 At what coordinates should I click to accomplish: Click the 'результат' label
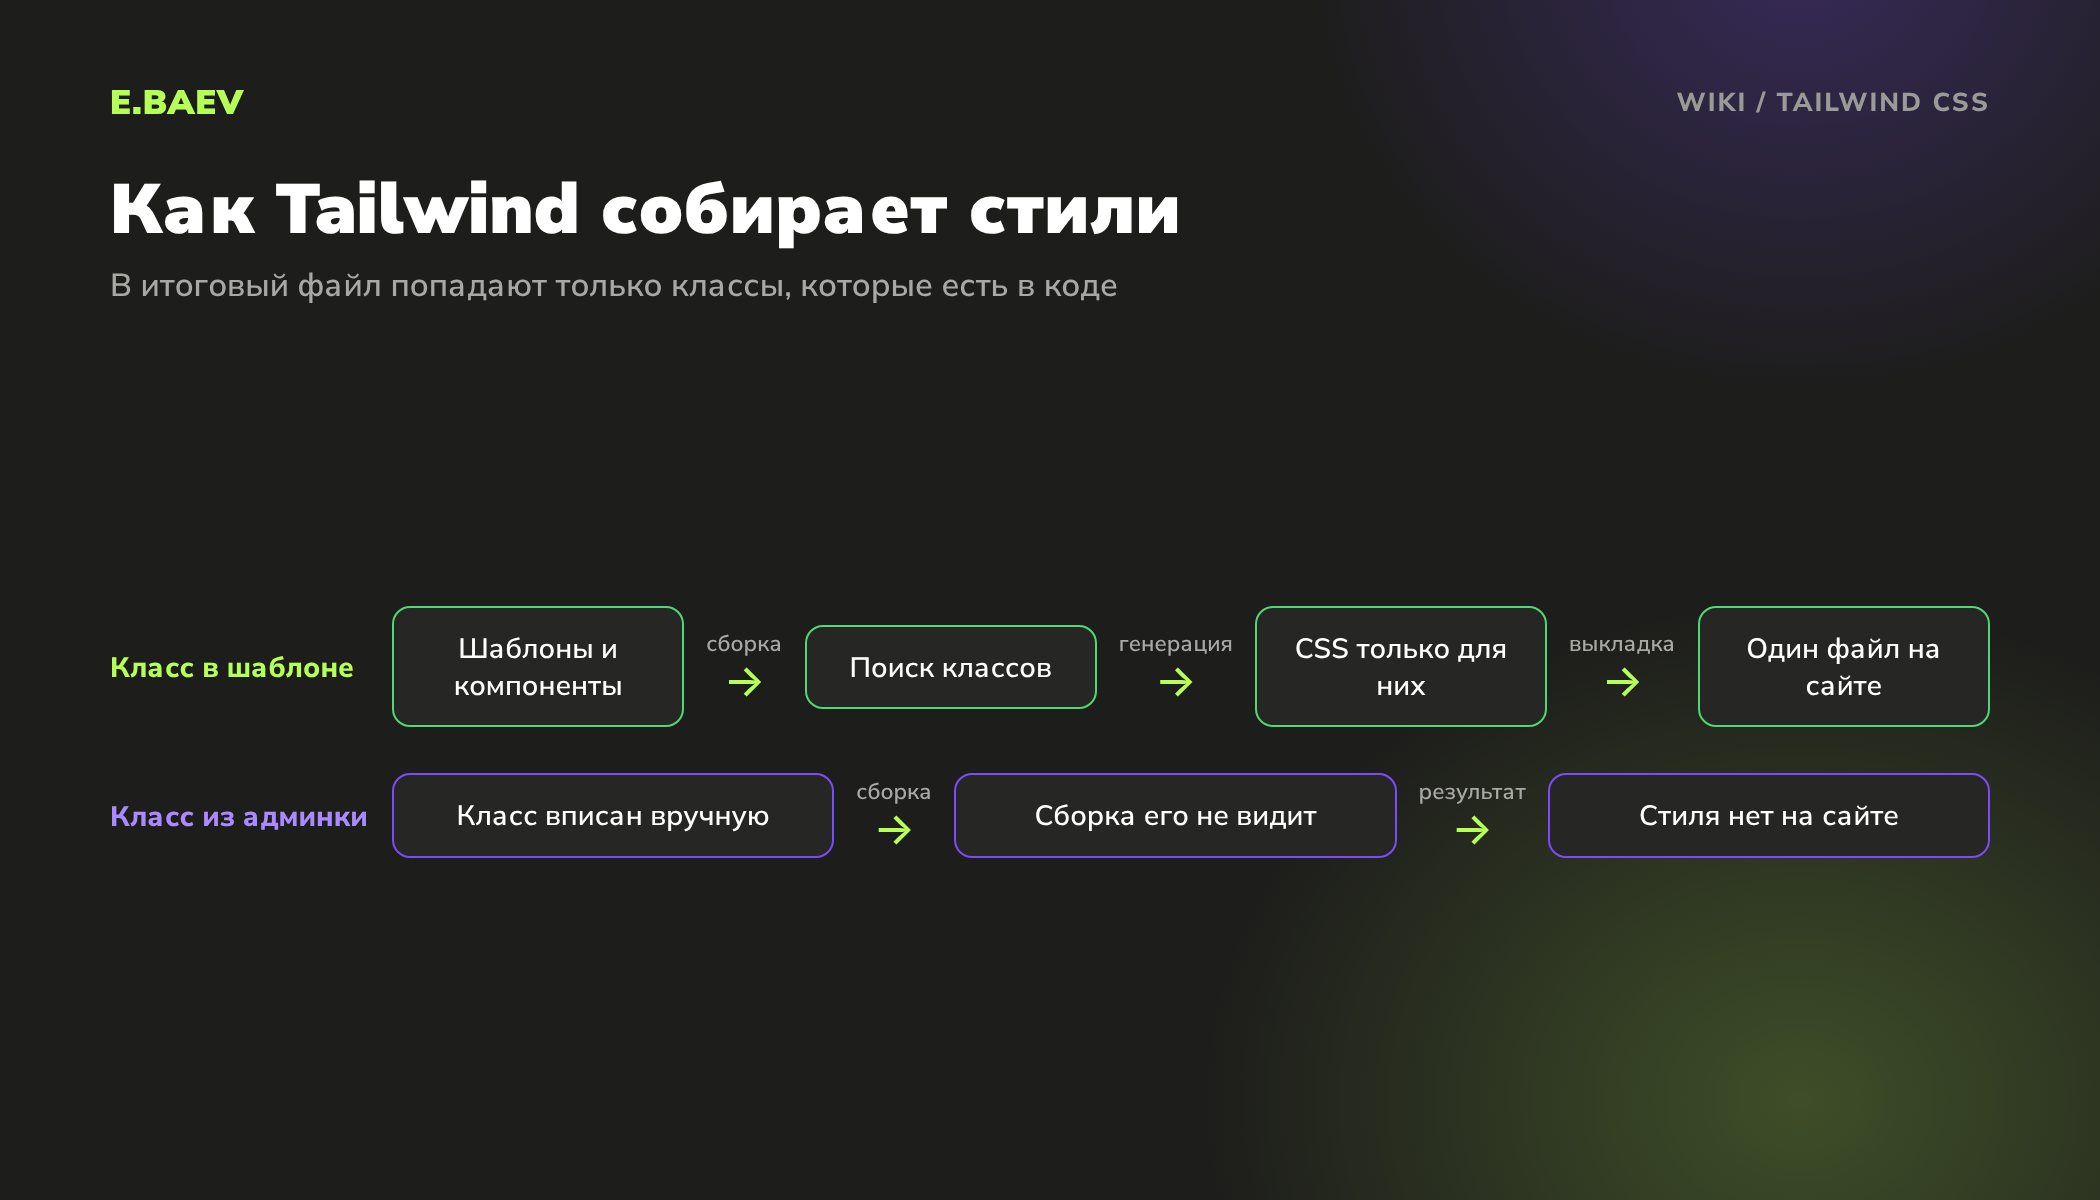tap(1472, 792)
